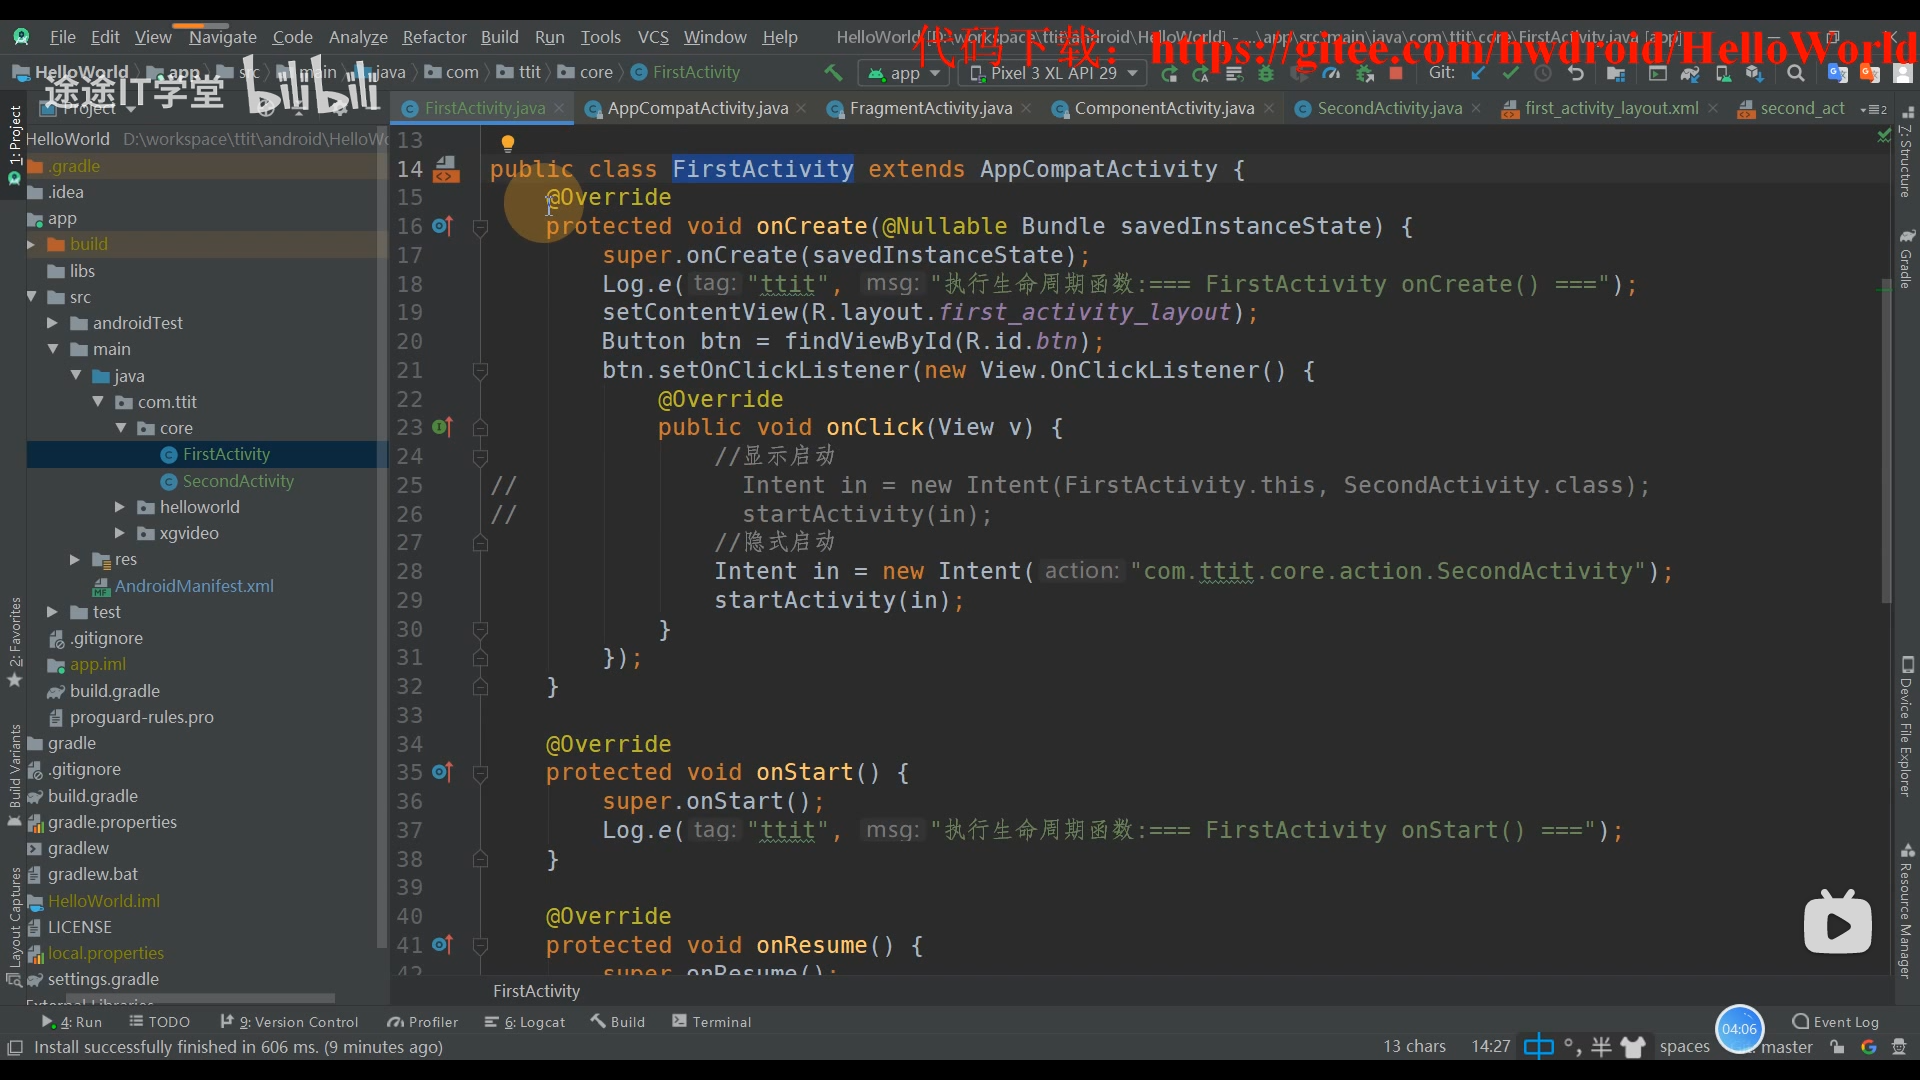Open the Refactor menu
The image size is (1920, 1080).
click(x=434, y=37)
